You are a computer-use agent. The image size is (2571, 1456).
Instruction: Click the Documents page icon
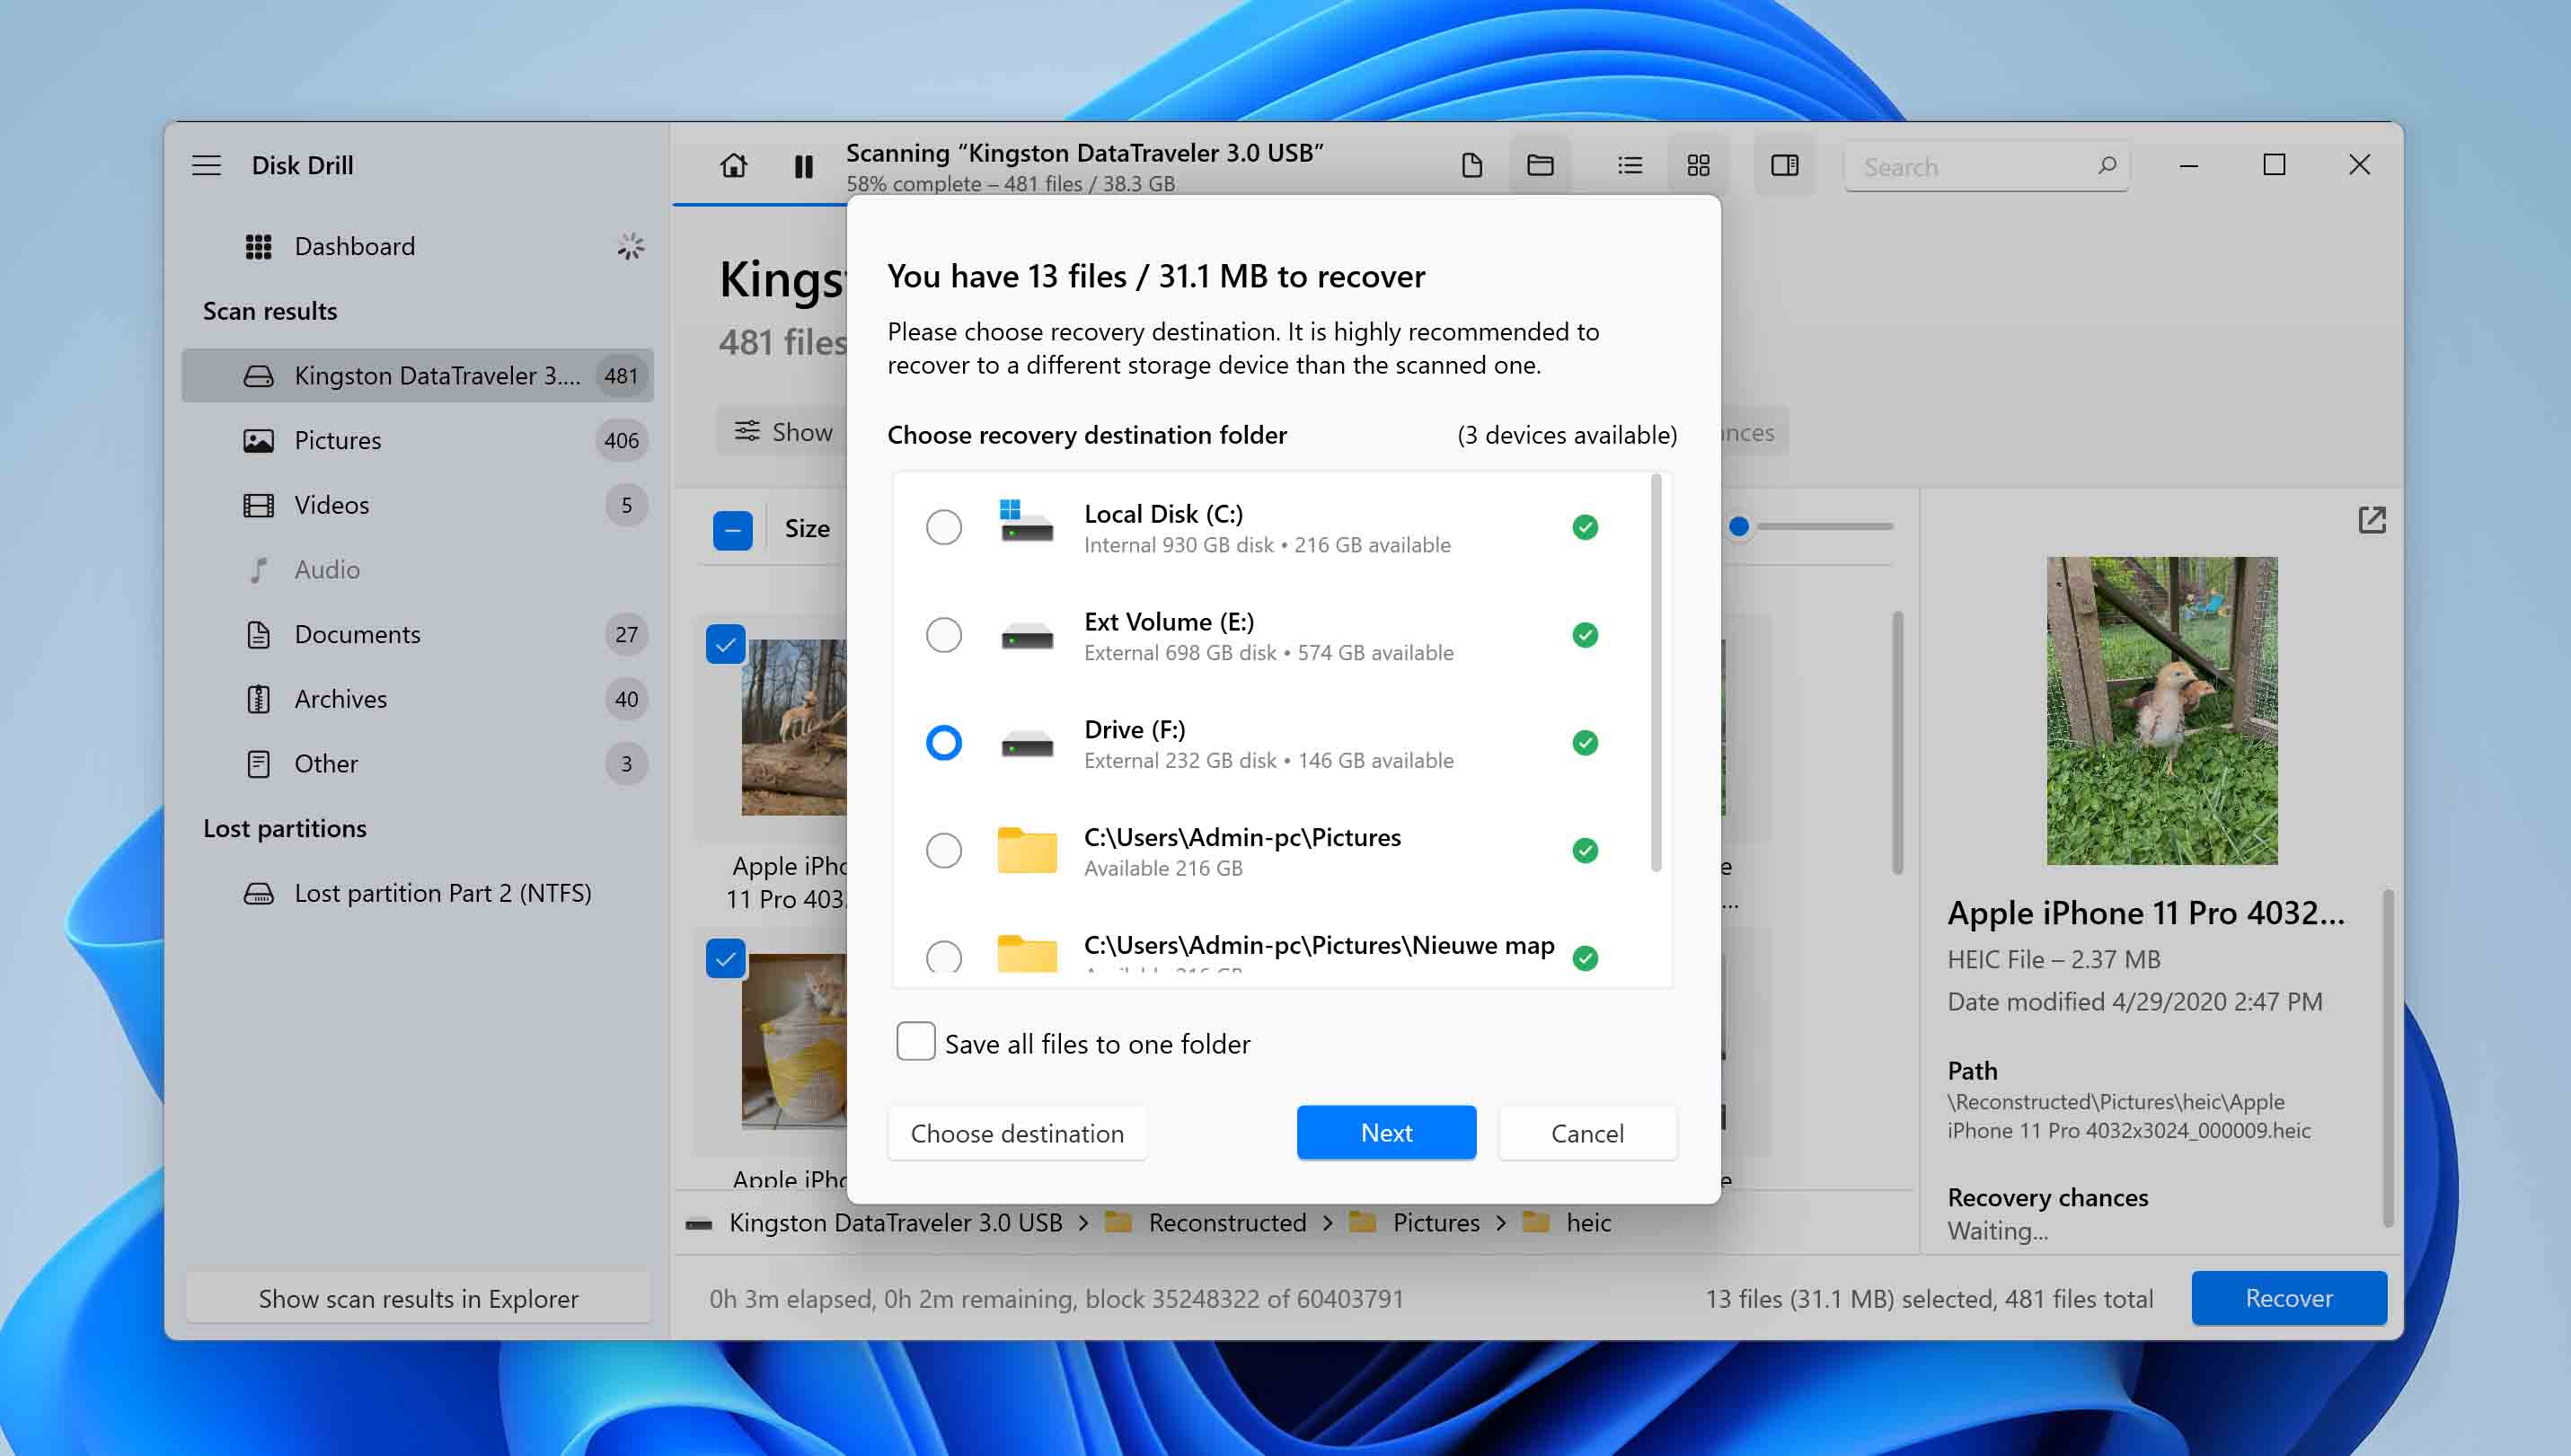pos(258,634)
